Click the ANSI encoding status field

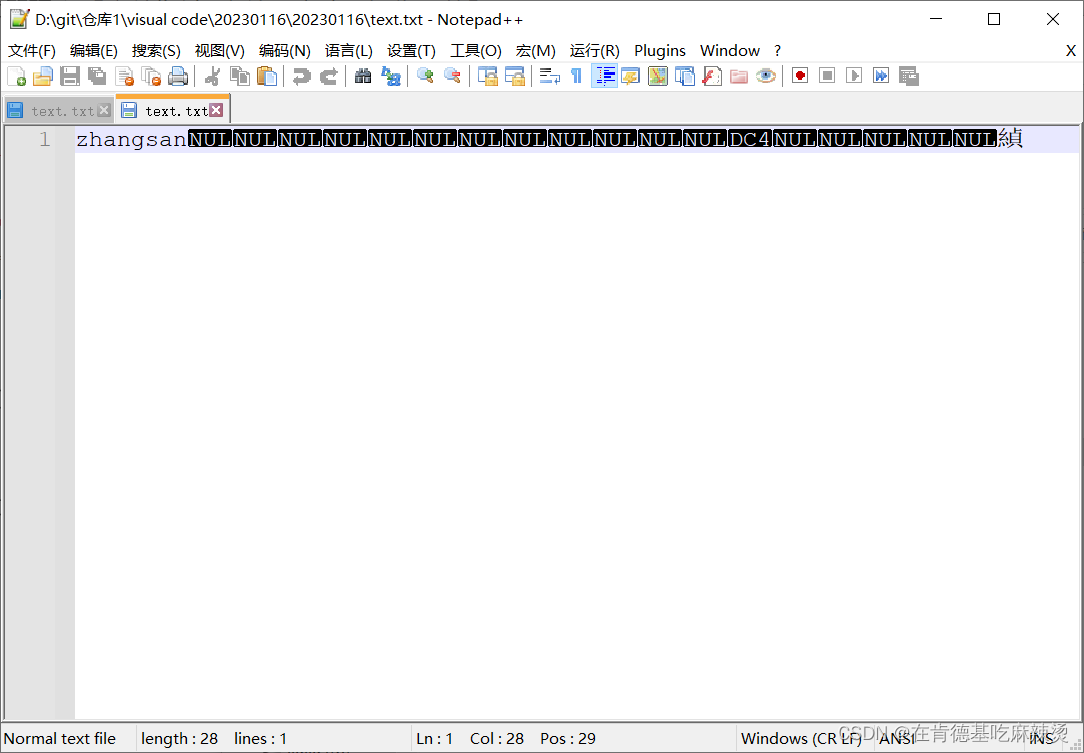[897, 738]
